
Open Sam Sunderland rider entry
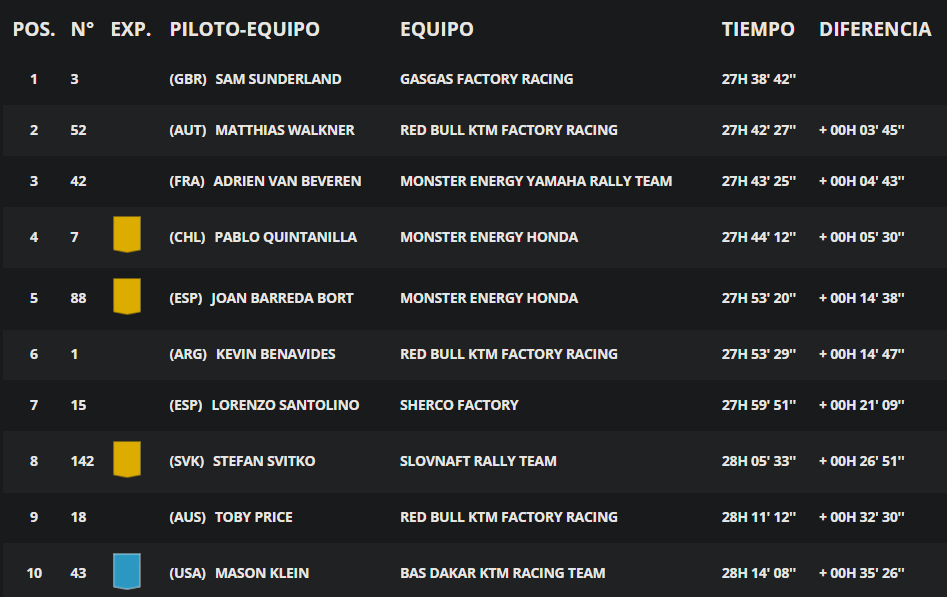[x=278, y=79]
